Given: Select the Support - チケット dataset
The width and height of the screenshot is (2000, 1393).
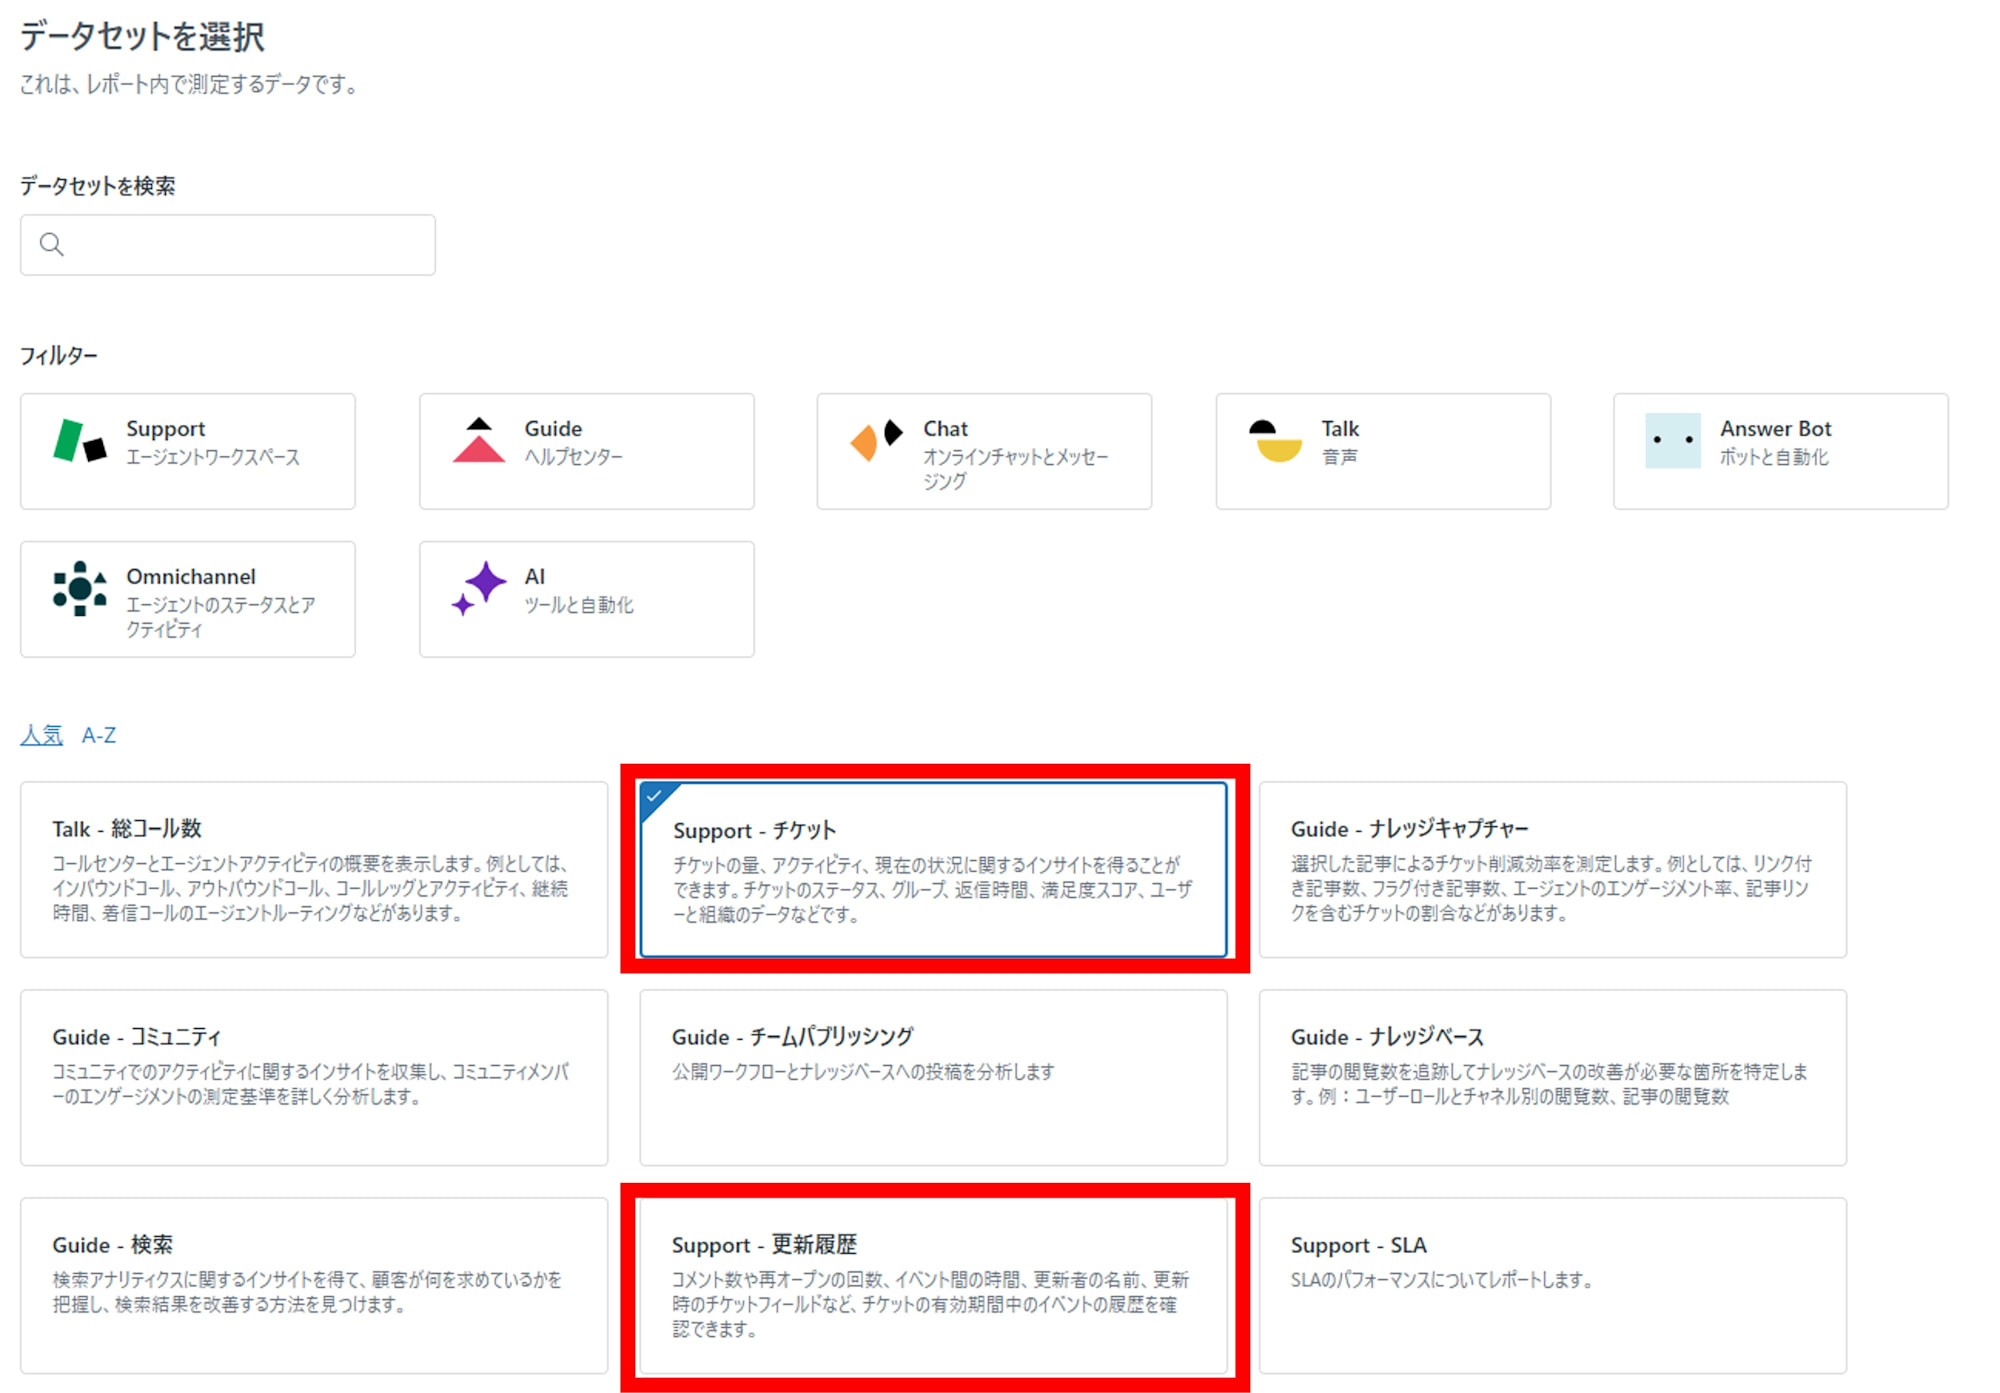Looking at the screenshot, I should pyautogui.click(x=934, y=870).
